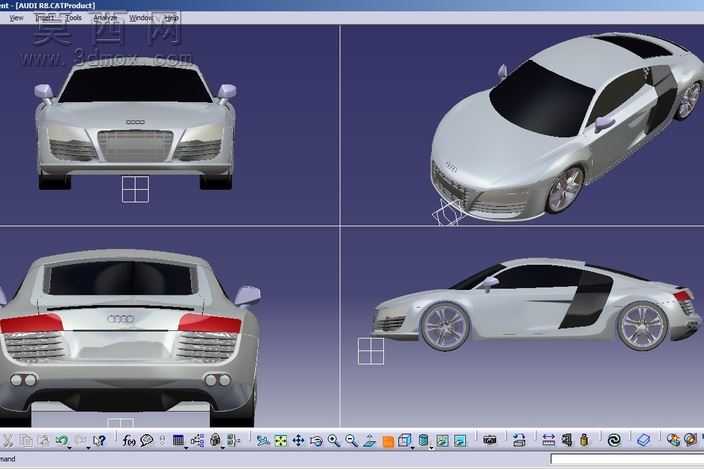Open the Formula f(x) tool
The image size is (704, 469).
pos(129,441)
